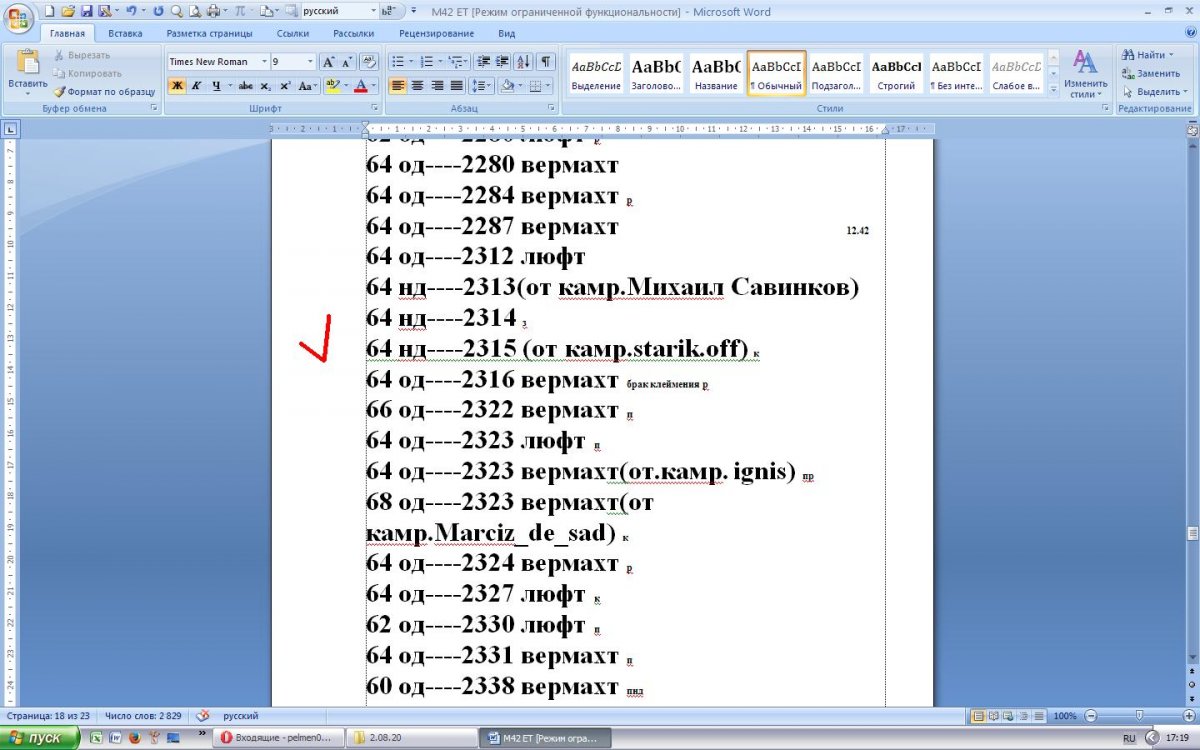This screenshot has width=1200, height=750.
Task: Click the text highlight color button
Action: pyautogui.click(x=333, y=86)
